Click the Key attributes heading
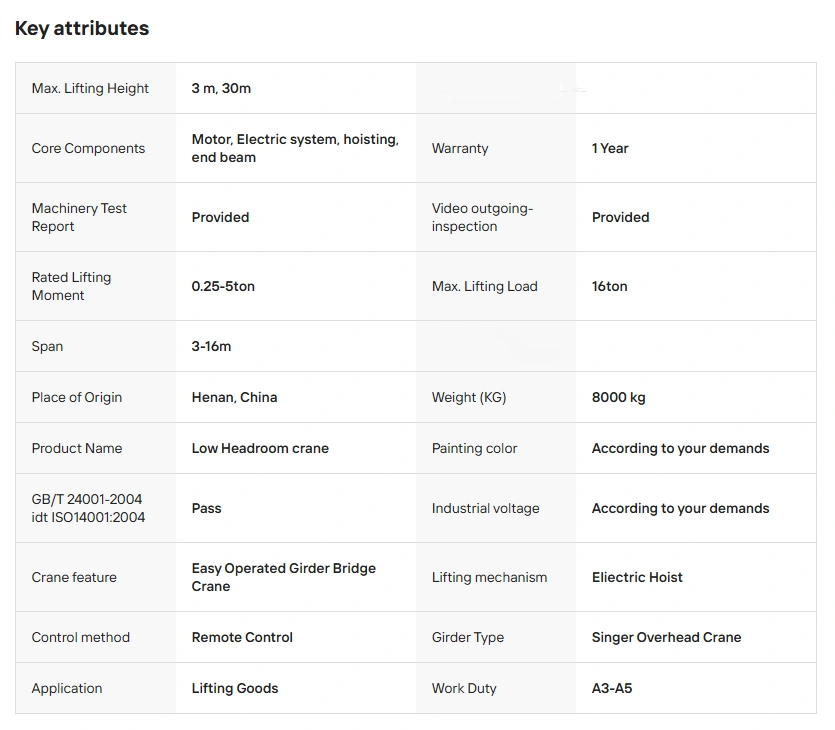 click(82, 29)
